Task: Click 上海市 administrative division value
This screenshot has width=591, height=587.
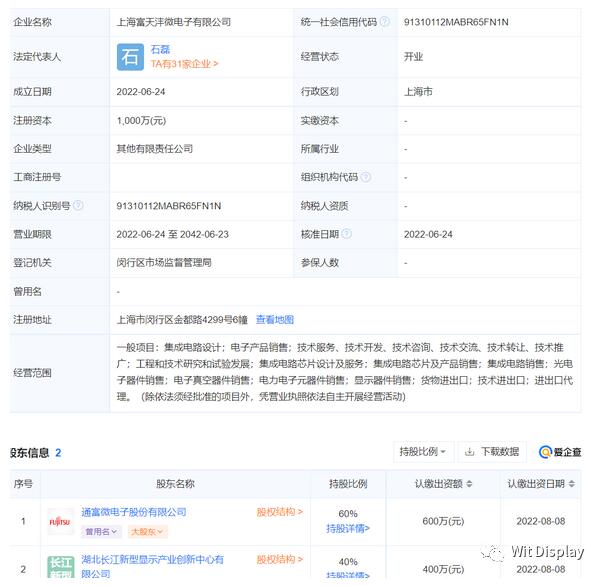Action: (x=418, y=92)
